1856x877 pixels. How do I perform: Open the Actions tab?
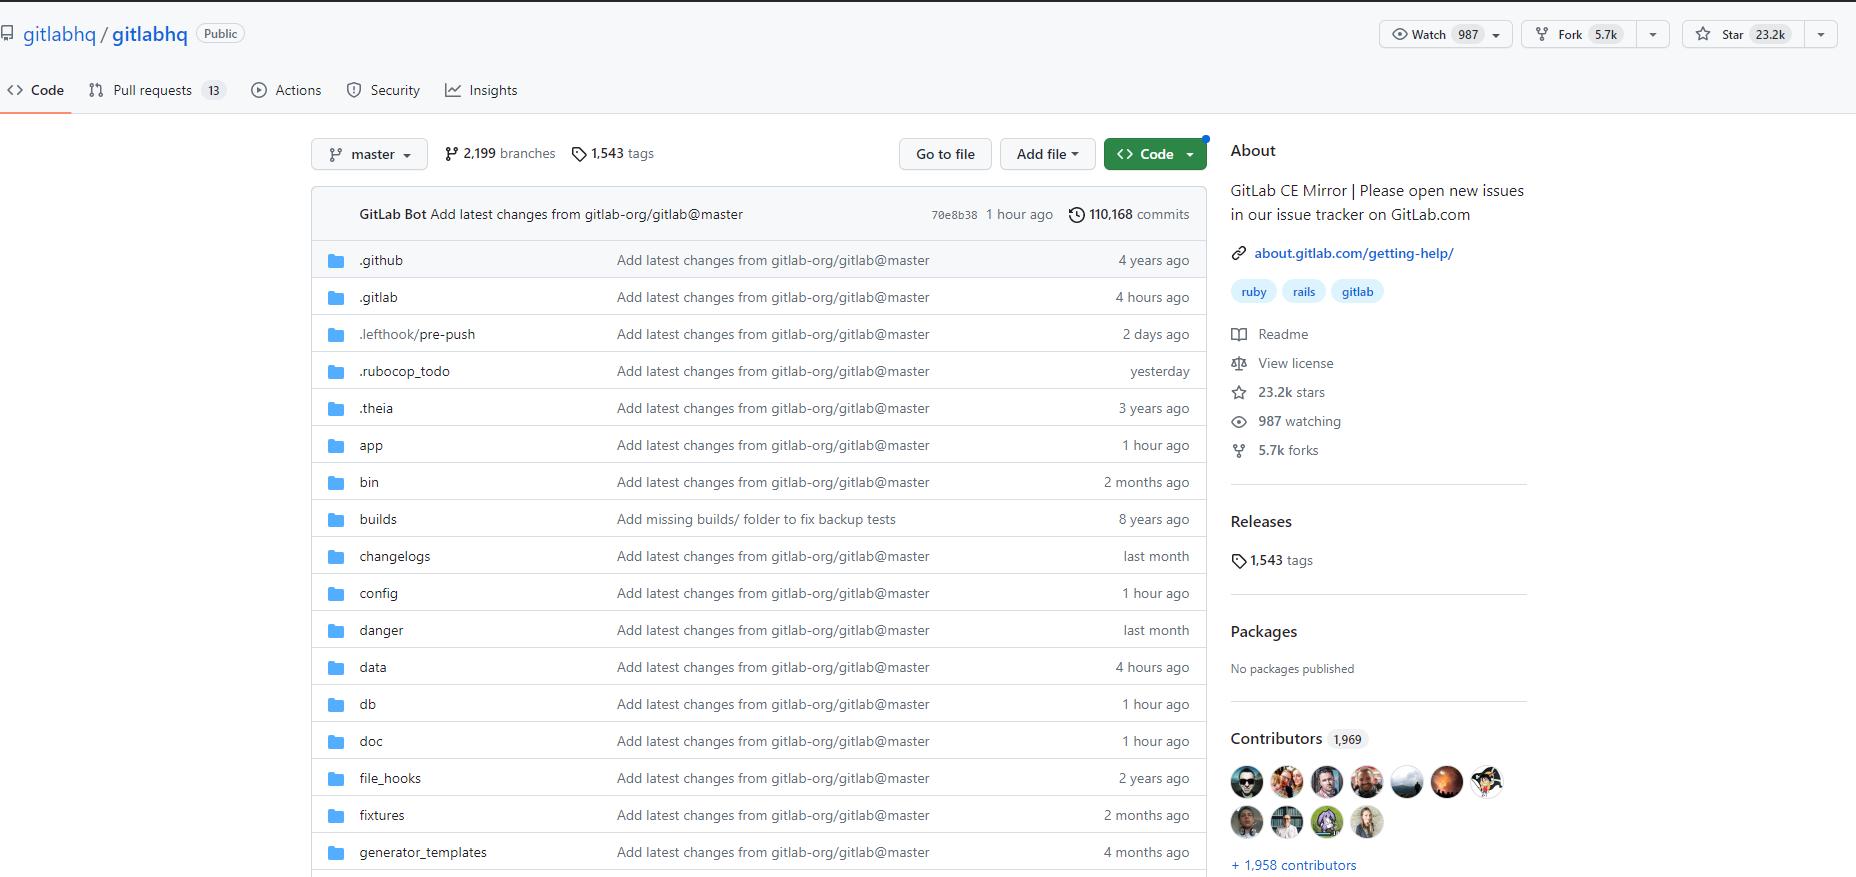(x=286, y=90)
